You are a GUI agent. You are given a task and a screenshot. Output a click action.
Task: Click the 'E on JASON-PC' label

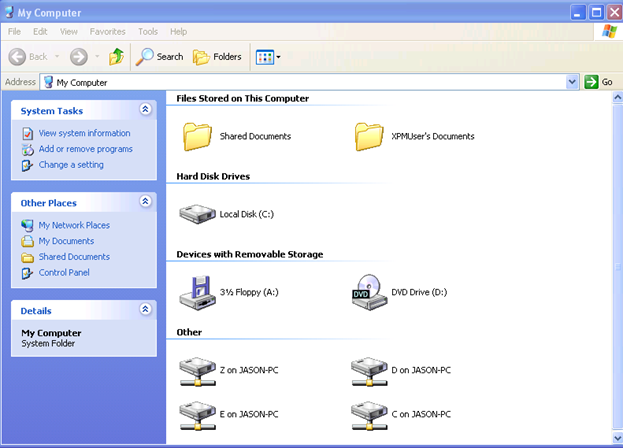(249, 414)
